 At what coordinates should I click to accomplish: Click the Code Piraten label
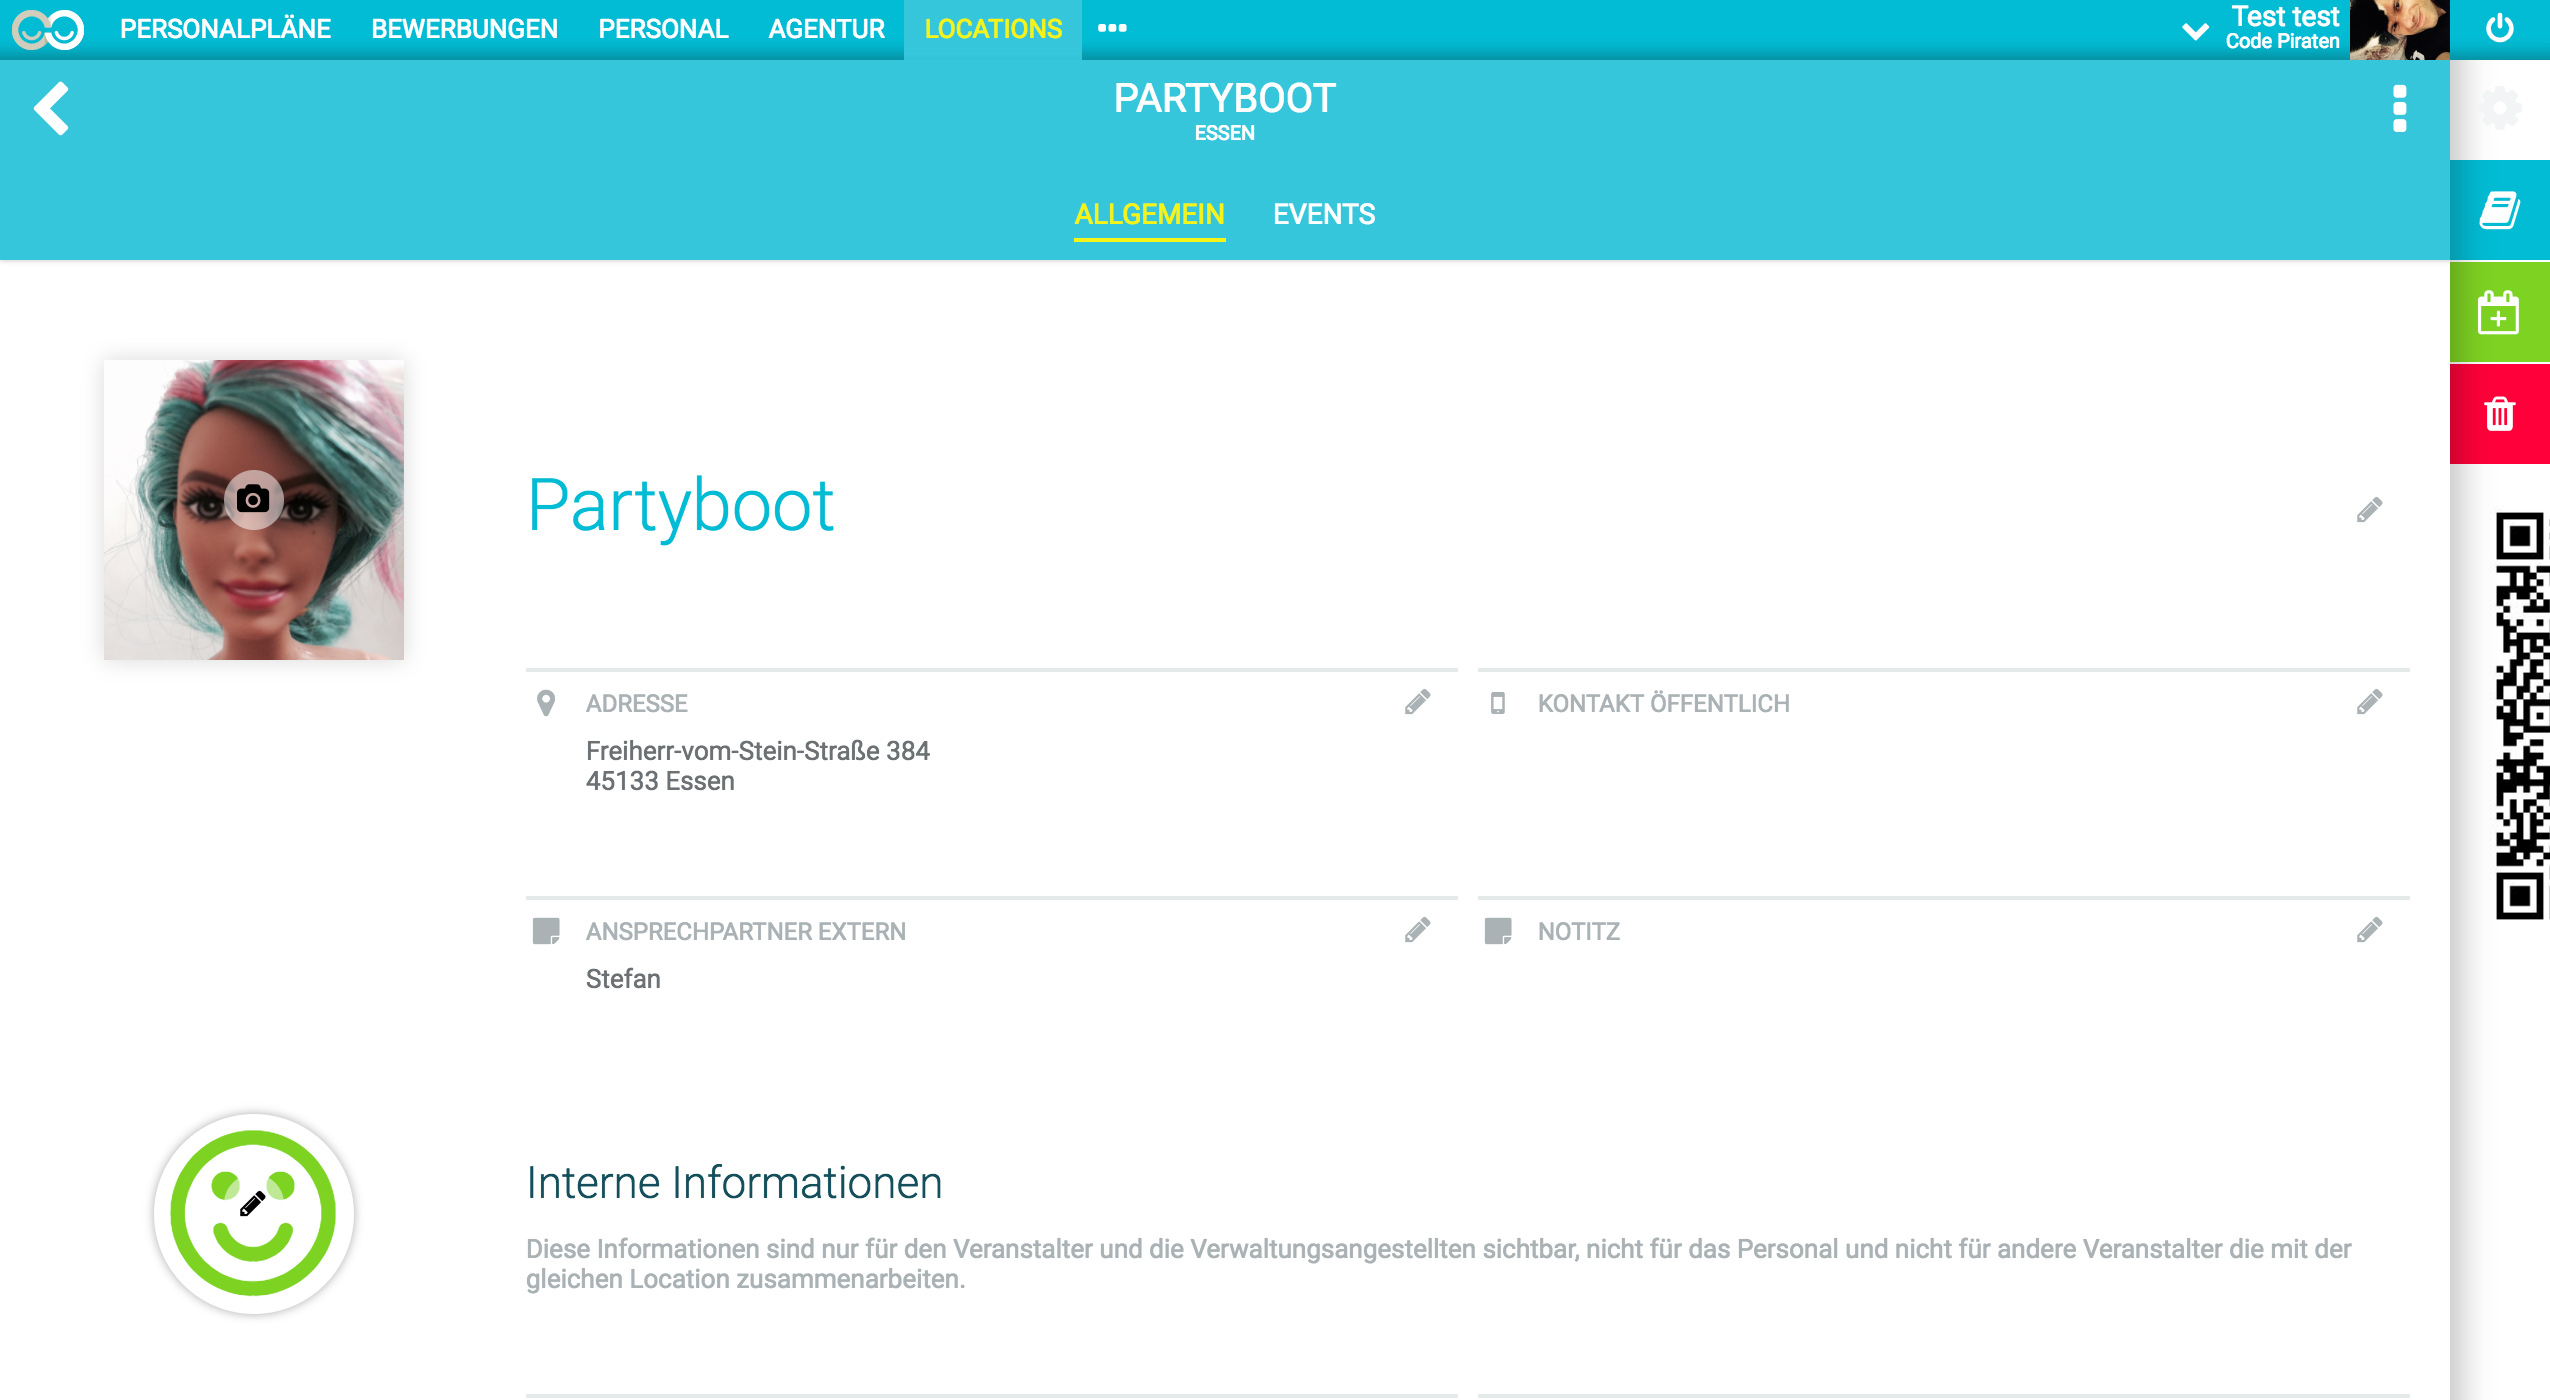coord(2282,42)
